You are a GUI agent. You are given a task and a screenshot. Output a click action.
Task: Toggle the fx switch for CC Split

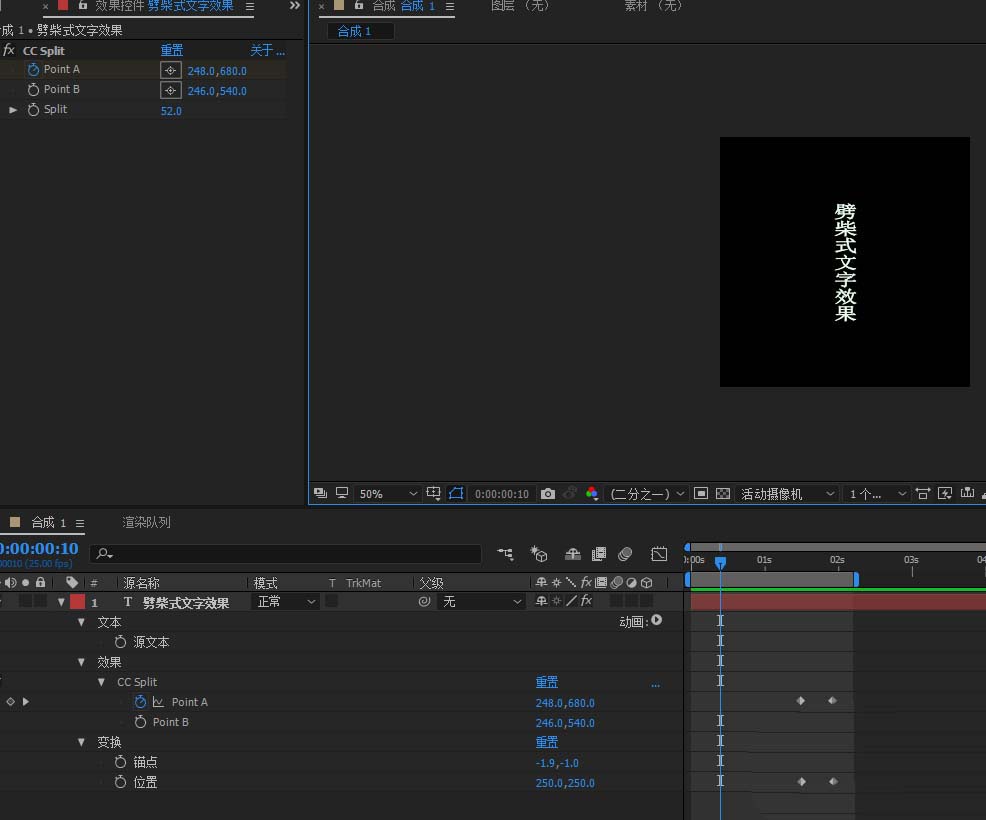(9, 50)
